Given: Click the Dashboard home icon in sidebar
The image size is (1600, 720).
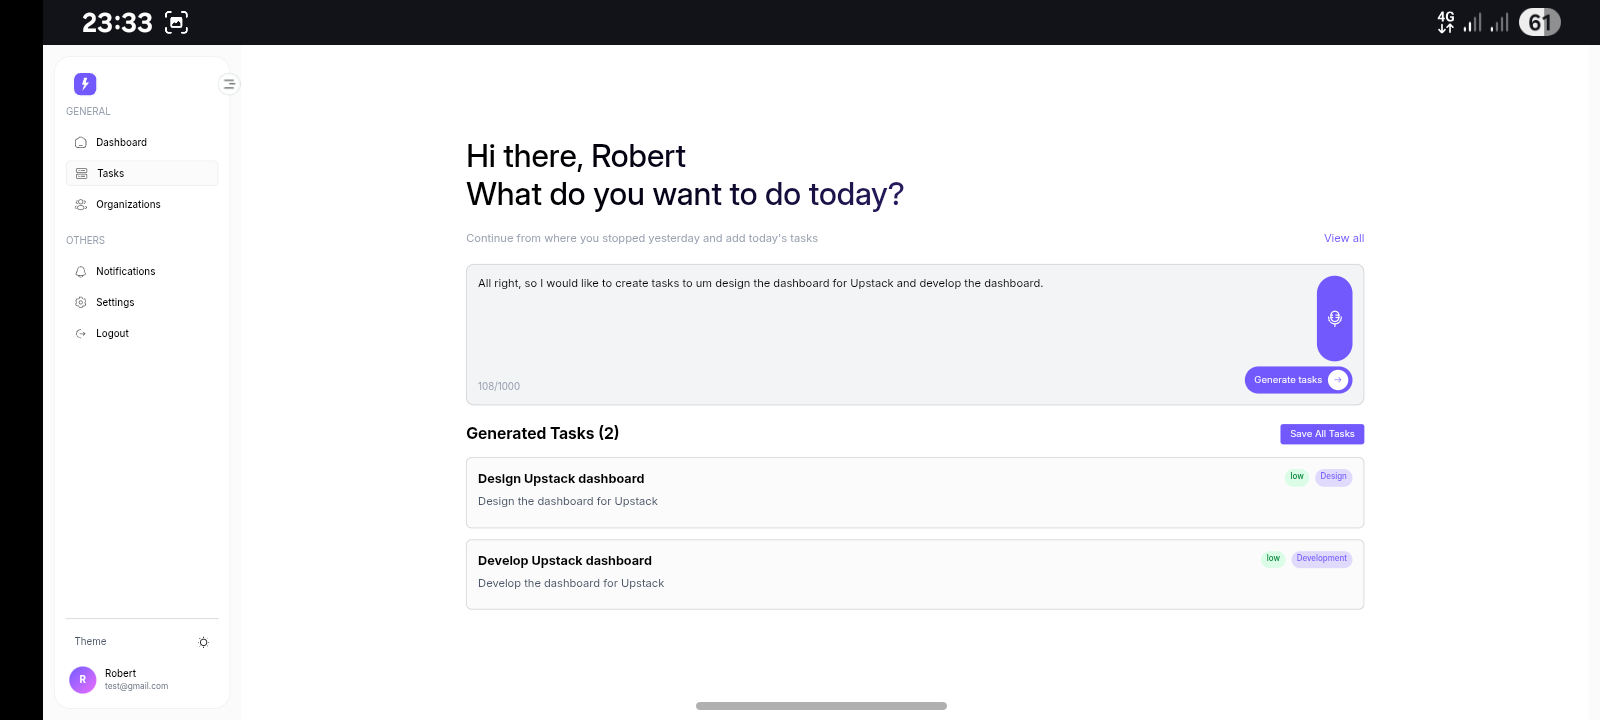Looking at the screenshot, I should pos(81,143).
